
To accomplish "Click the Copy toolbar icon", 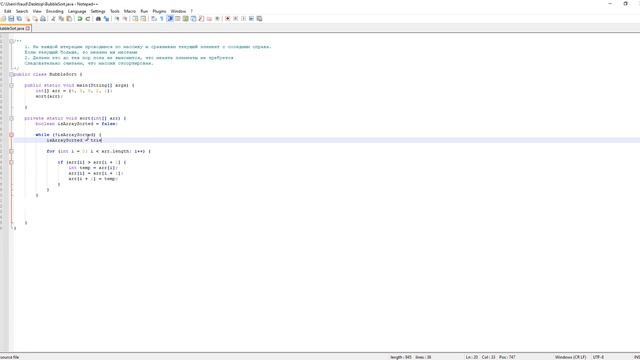I will [61, 19].
